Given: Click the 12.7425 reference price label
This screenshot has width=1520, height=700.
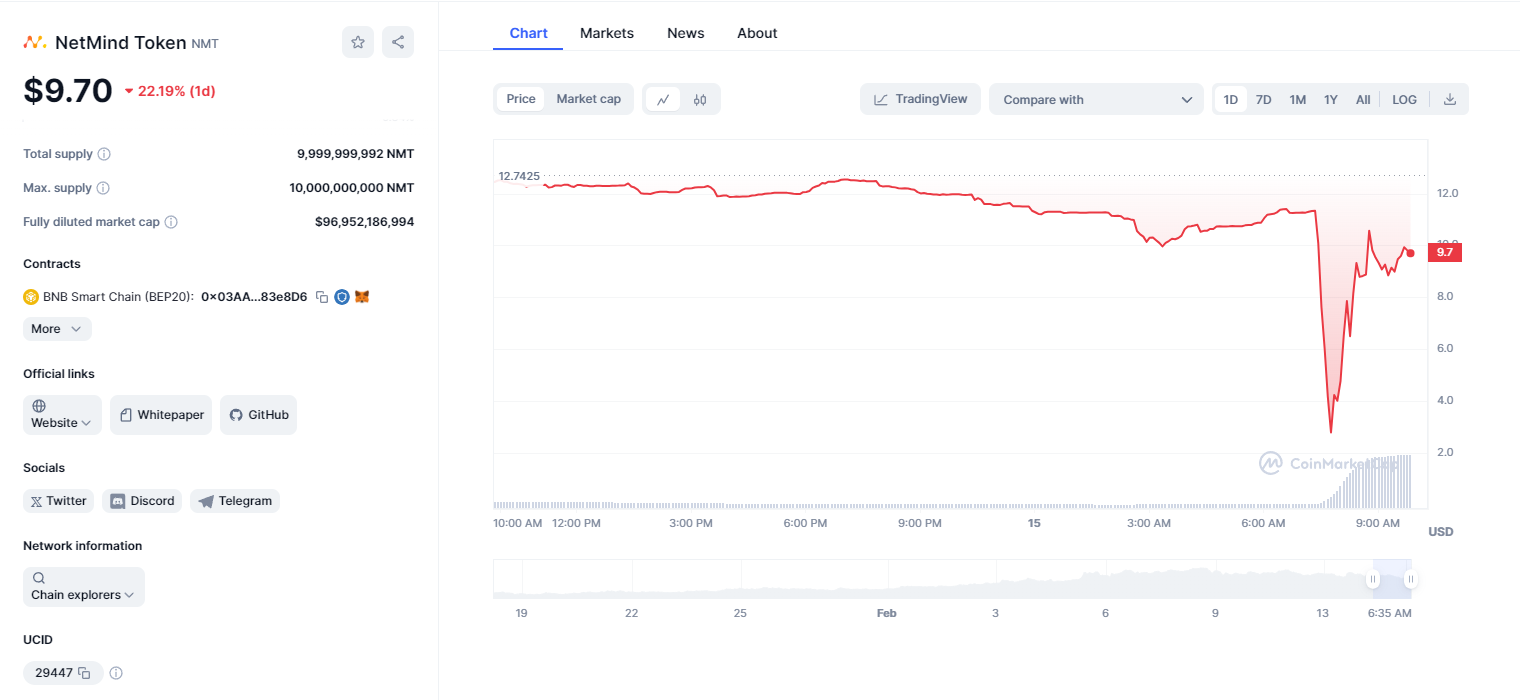Looking at the screenshot, I should tap(519, 176).
